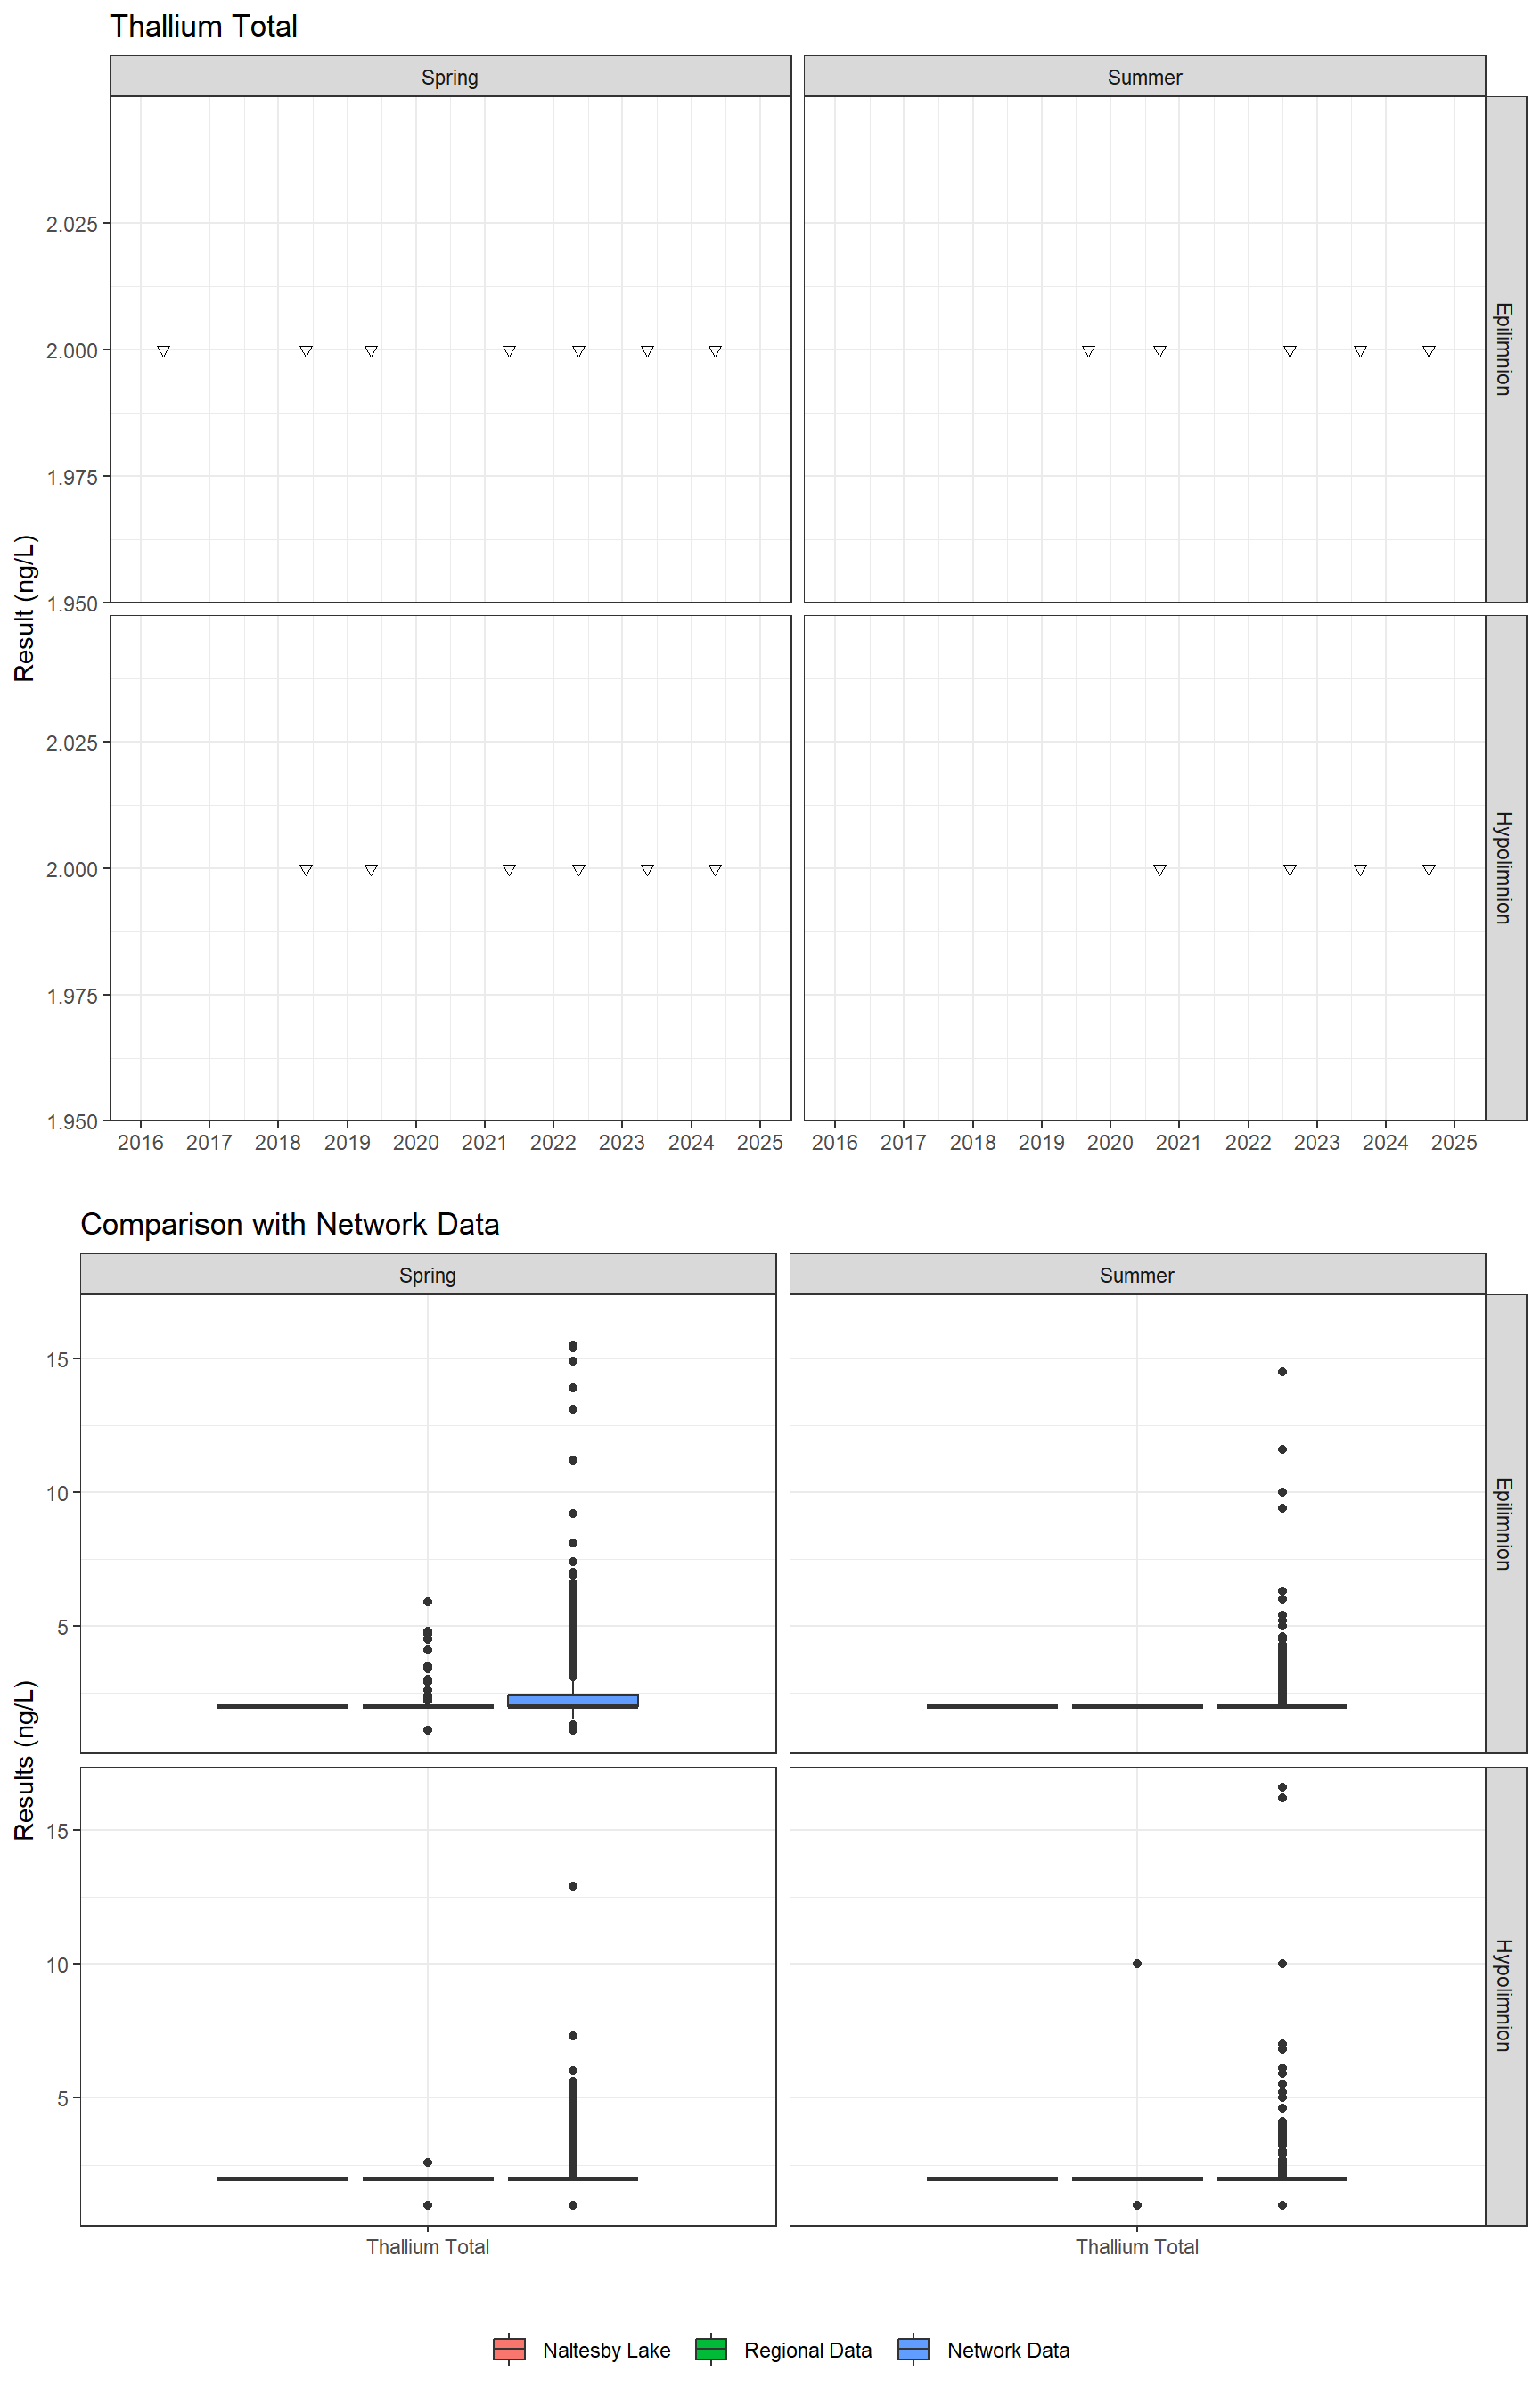
Task: Select the 'Network Data' legend label
Action: [1008, 2350]
